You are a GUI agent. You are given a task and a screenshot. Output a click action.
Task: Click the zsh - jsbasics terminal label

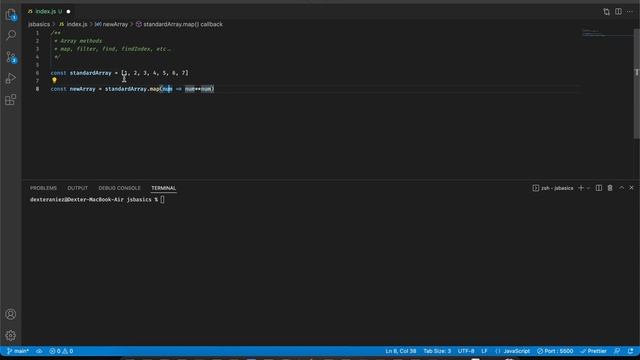[553, 188]
